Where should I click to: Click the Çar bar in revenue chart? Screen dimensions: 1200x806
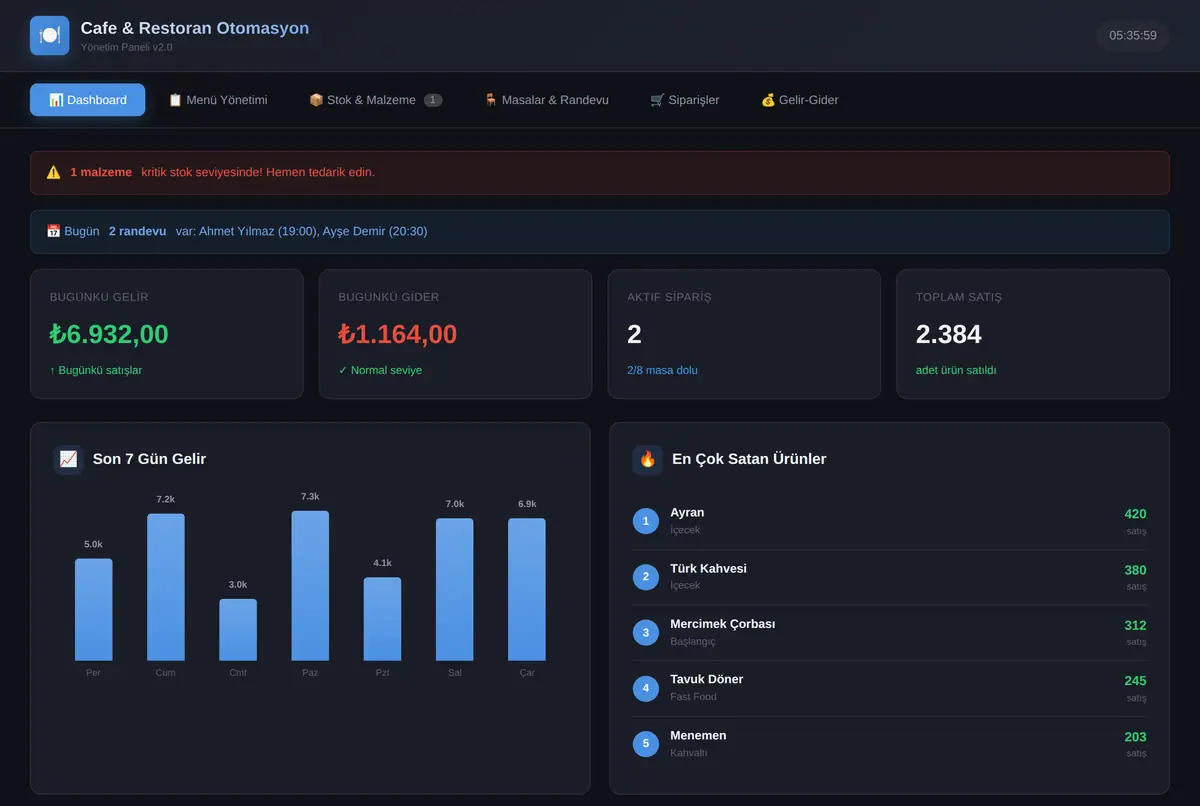pos(527,590)
